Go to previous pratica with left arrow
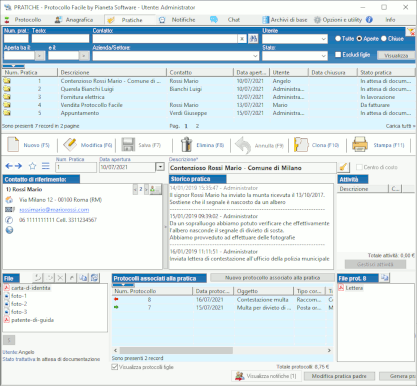Screen dimensions: 417x386 tap(9, 166)
